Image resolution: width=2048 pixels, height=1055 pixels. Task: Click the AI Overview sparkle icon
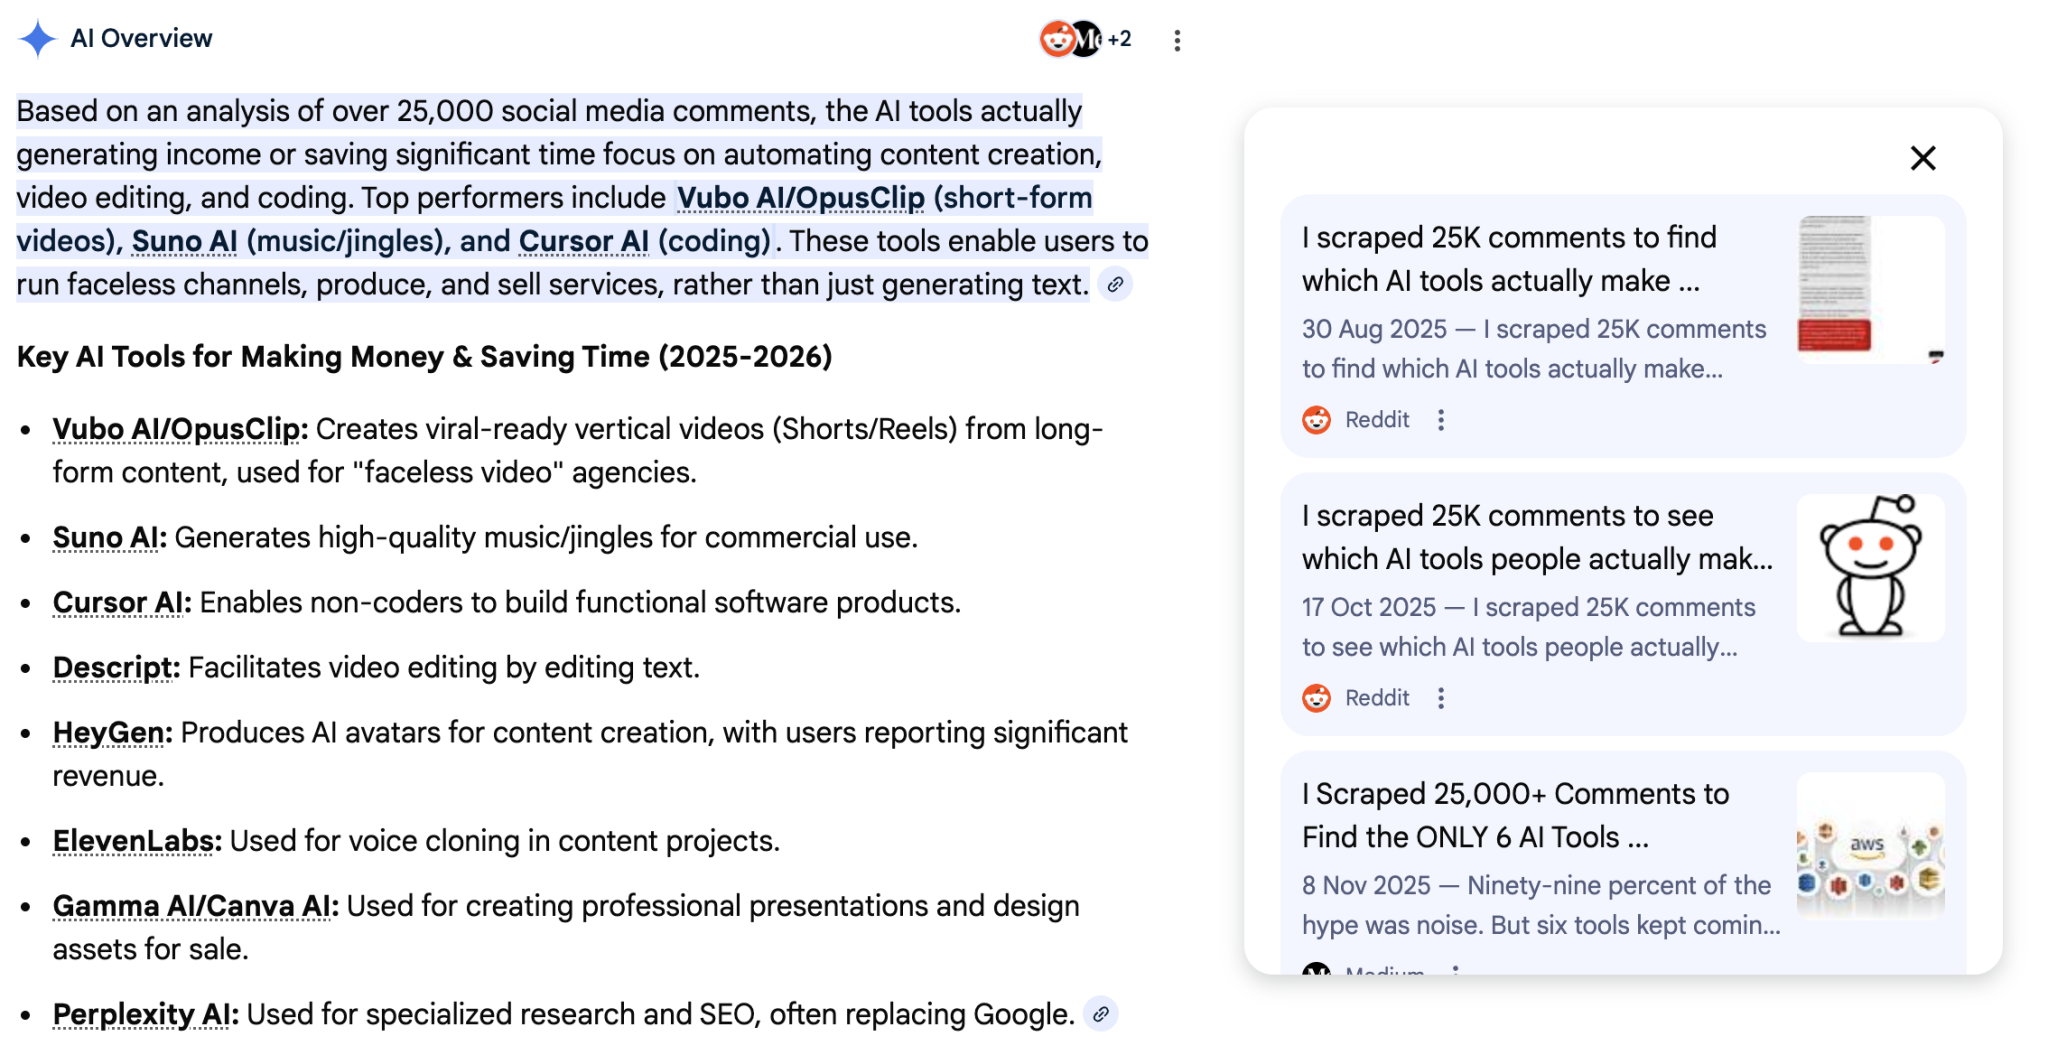coord(37,39)
